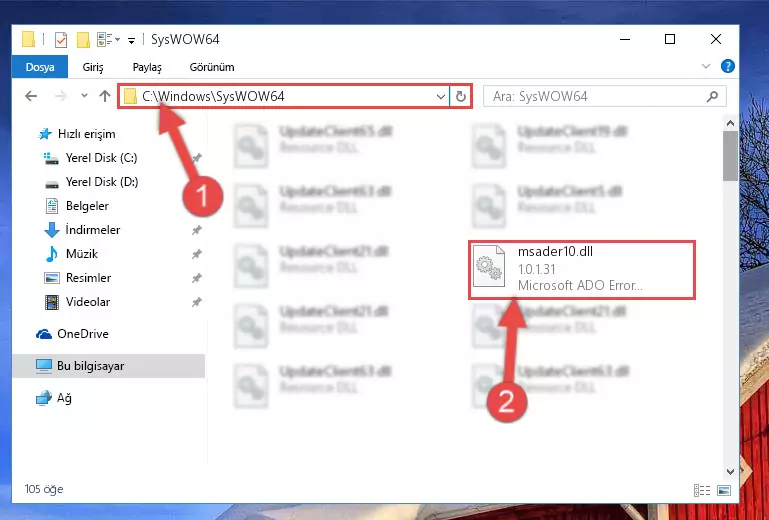Refresh the SysWOW64 folder view

coord(461,97)
